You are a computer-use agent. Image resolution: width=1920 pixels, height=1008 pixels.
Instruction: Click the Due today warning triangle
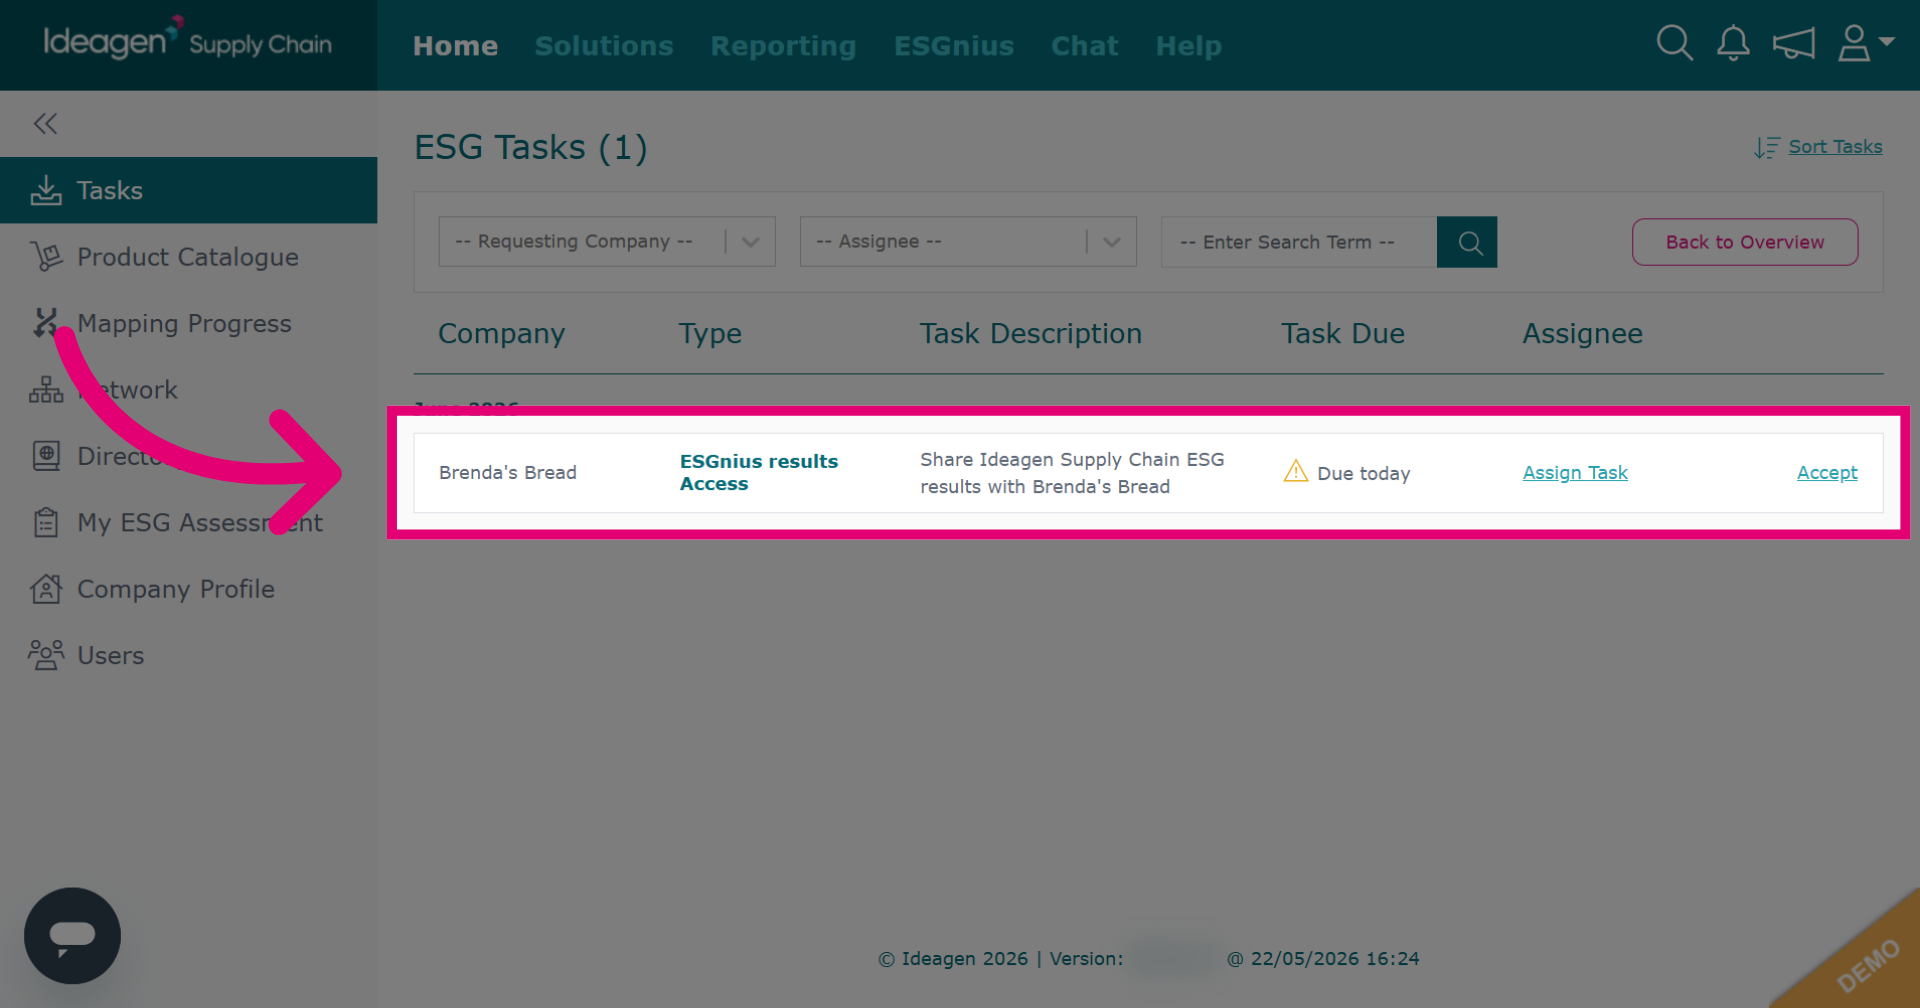pyautogui.click(x=1295, y=471)
